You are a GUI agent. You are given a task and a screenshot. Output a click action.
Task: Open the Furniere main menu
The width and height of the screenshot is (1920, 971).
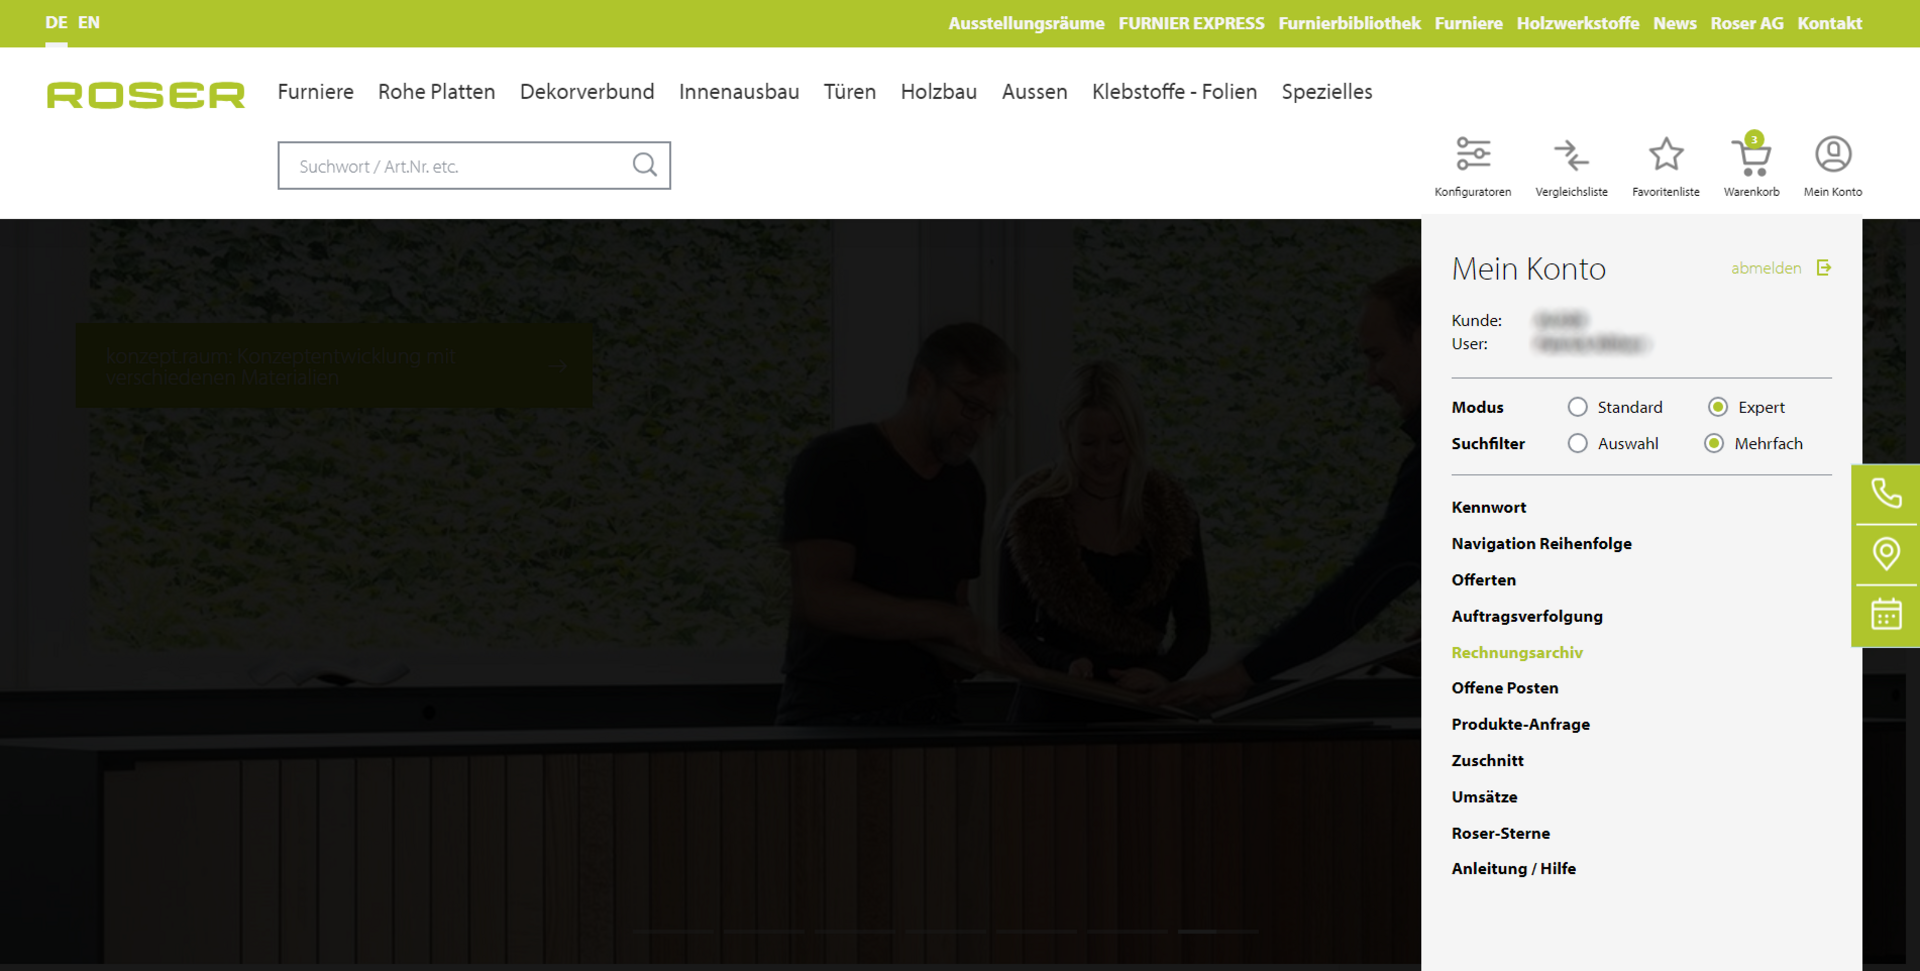coord(316,92)
